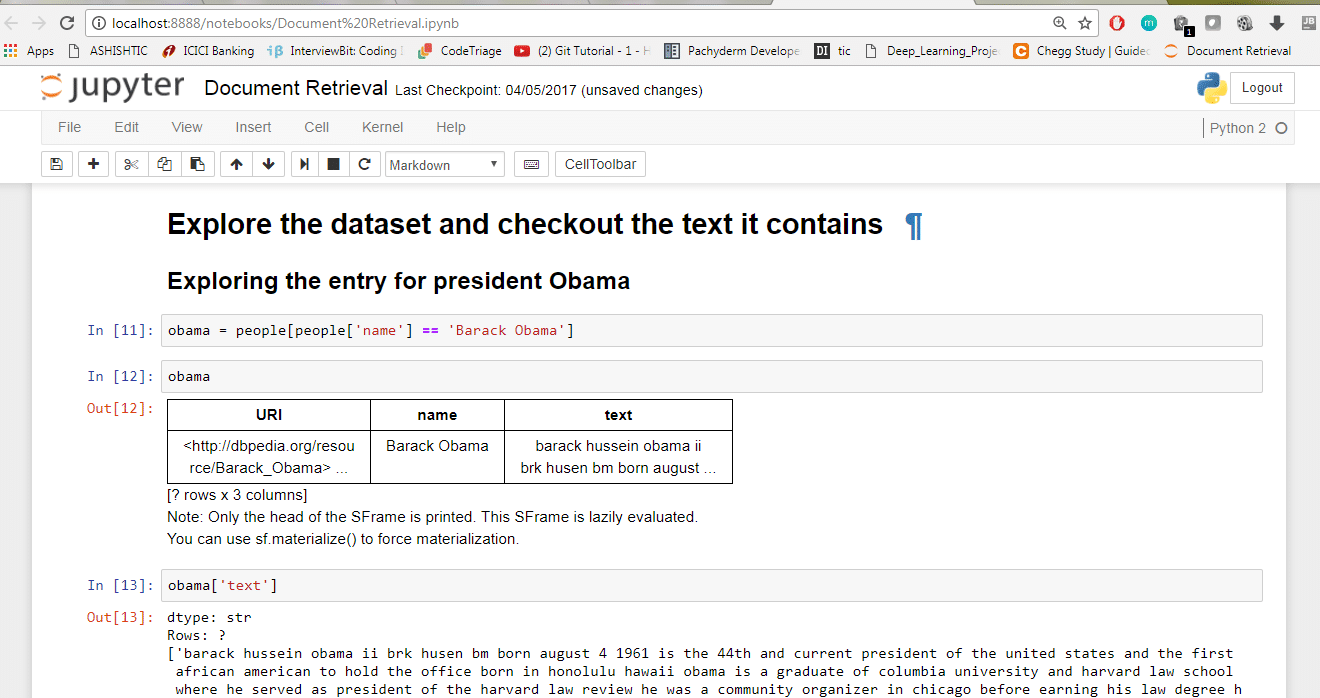Run the cell and select below
The image size is (1320, 698).
305,165
